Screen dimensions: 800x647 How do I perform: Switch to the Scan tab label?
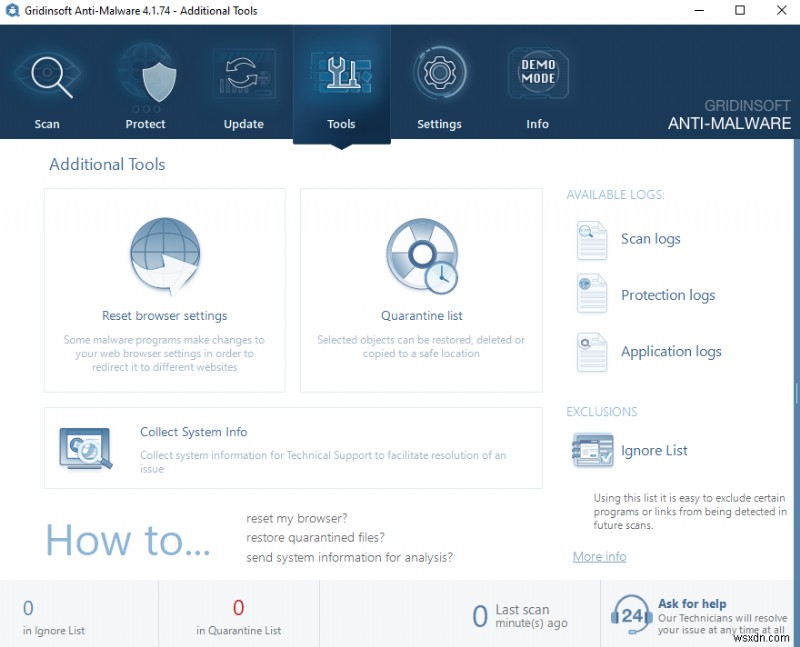click(47, 124)
